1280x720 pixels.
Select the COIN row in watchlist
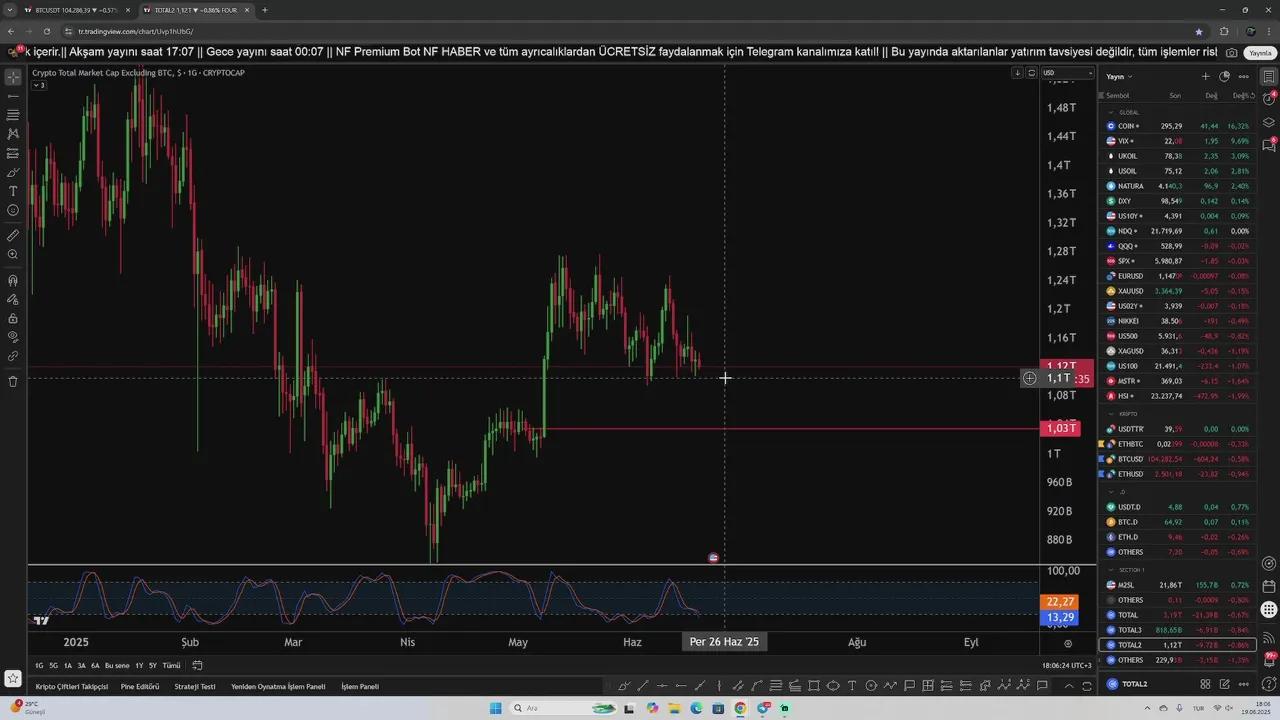click(1179, 126)
